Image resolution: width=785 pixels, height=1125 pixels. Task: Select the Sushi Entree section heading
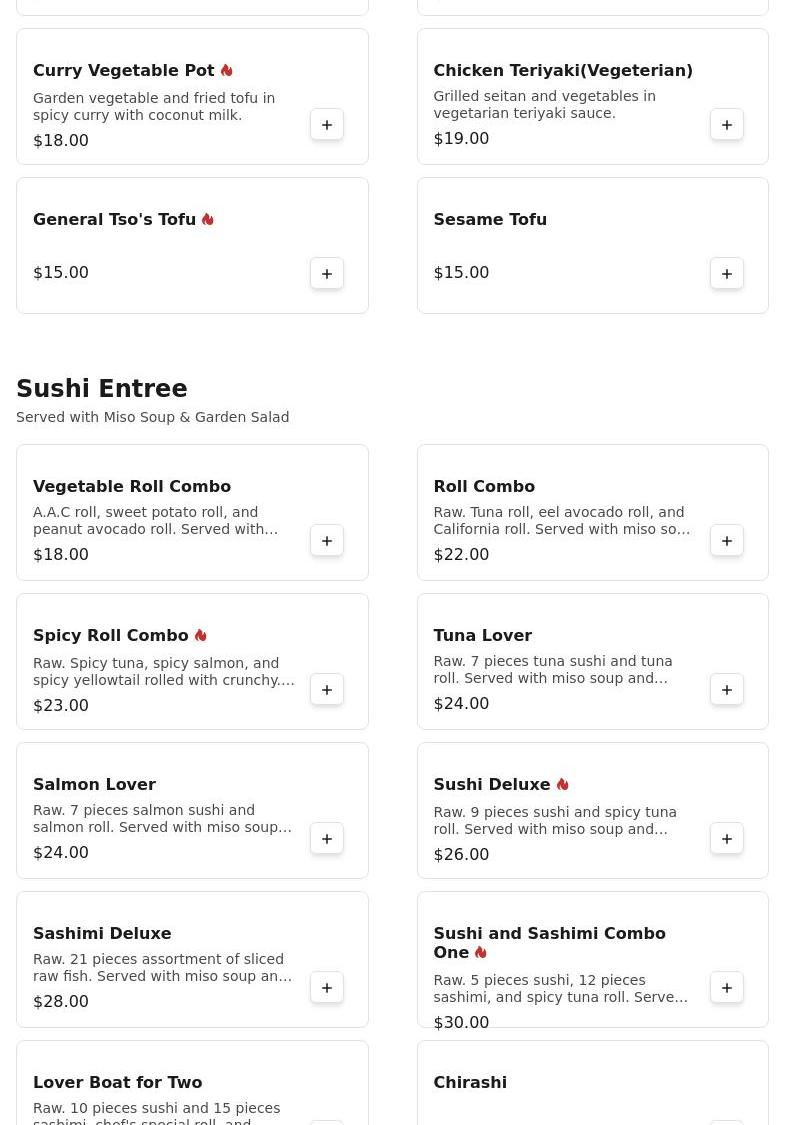[x=102, y=389]
